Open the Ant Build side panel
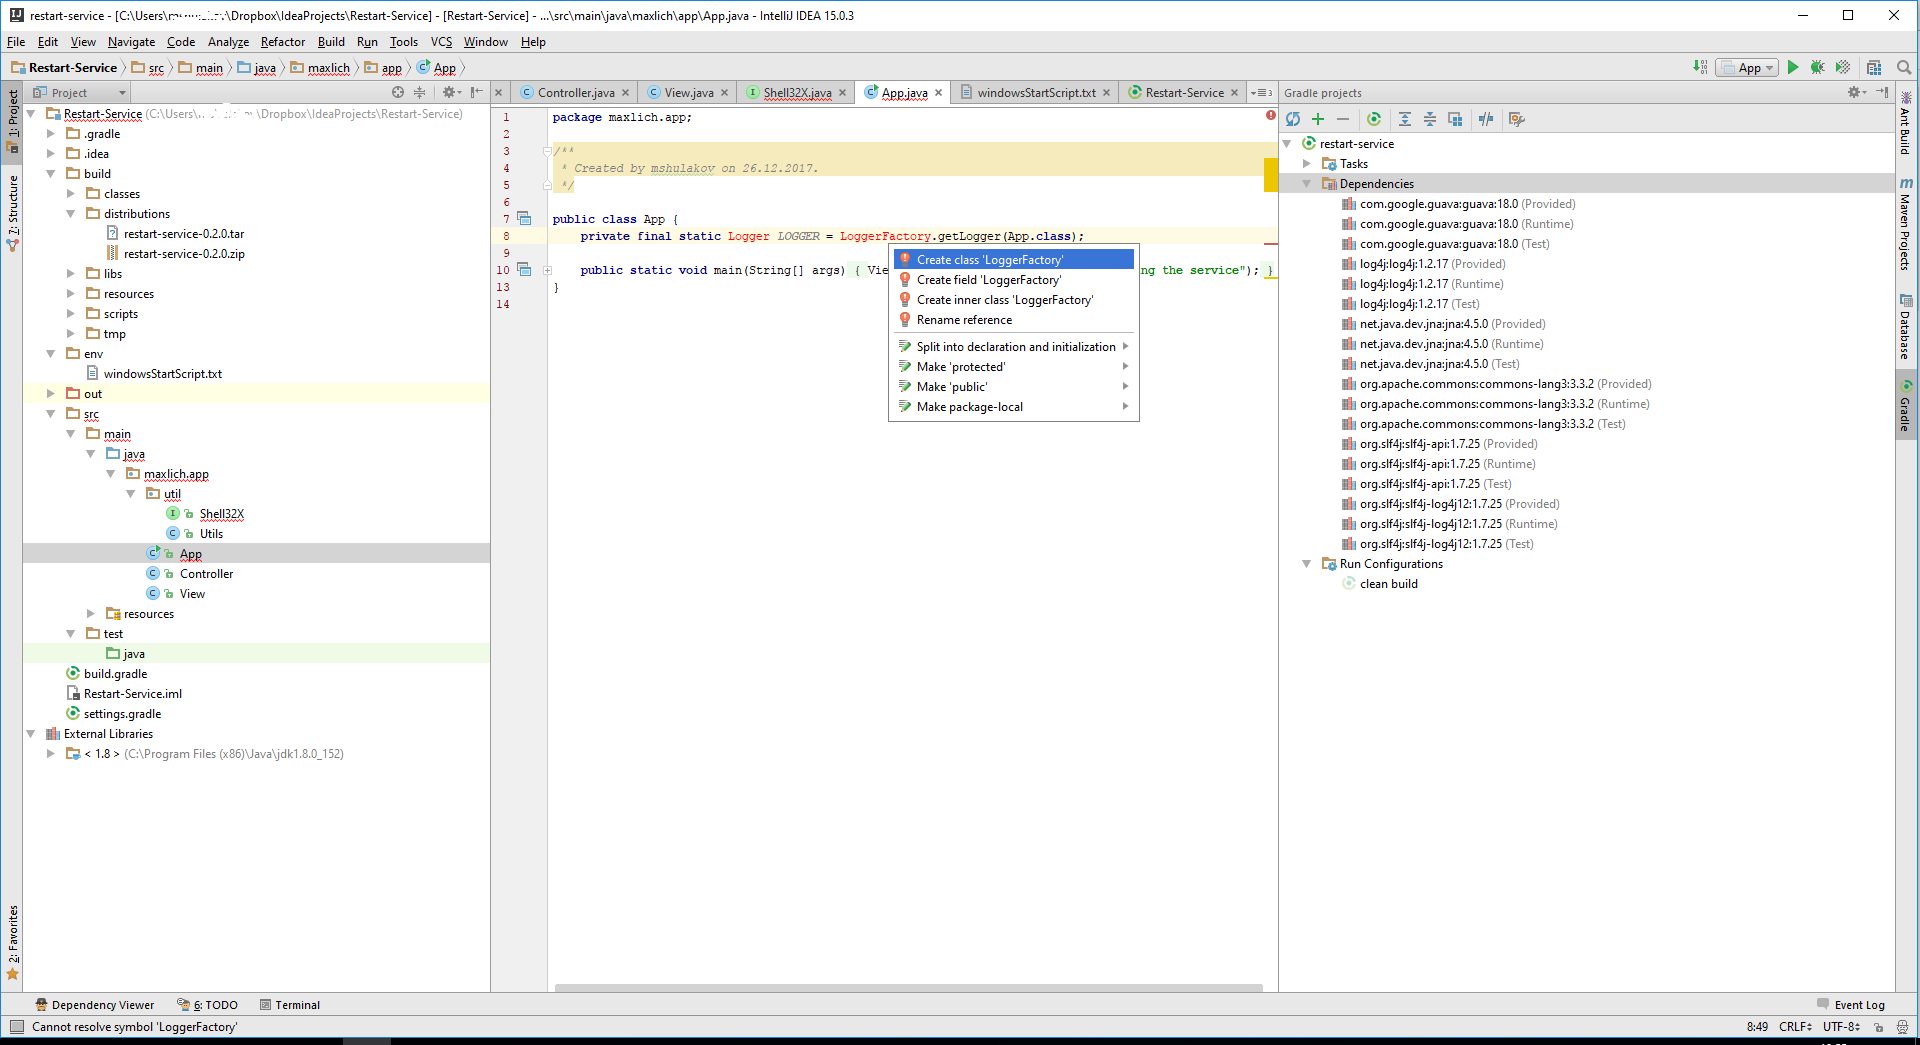This screenshot has width=1920, height=1045. coord(1906,124)
